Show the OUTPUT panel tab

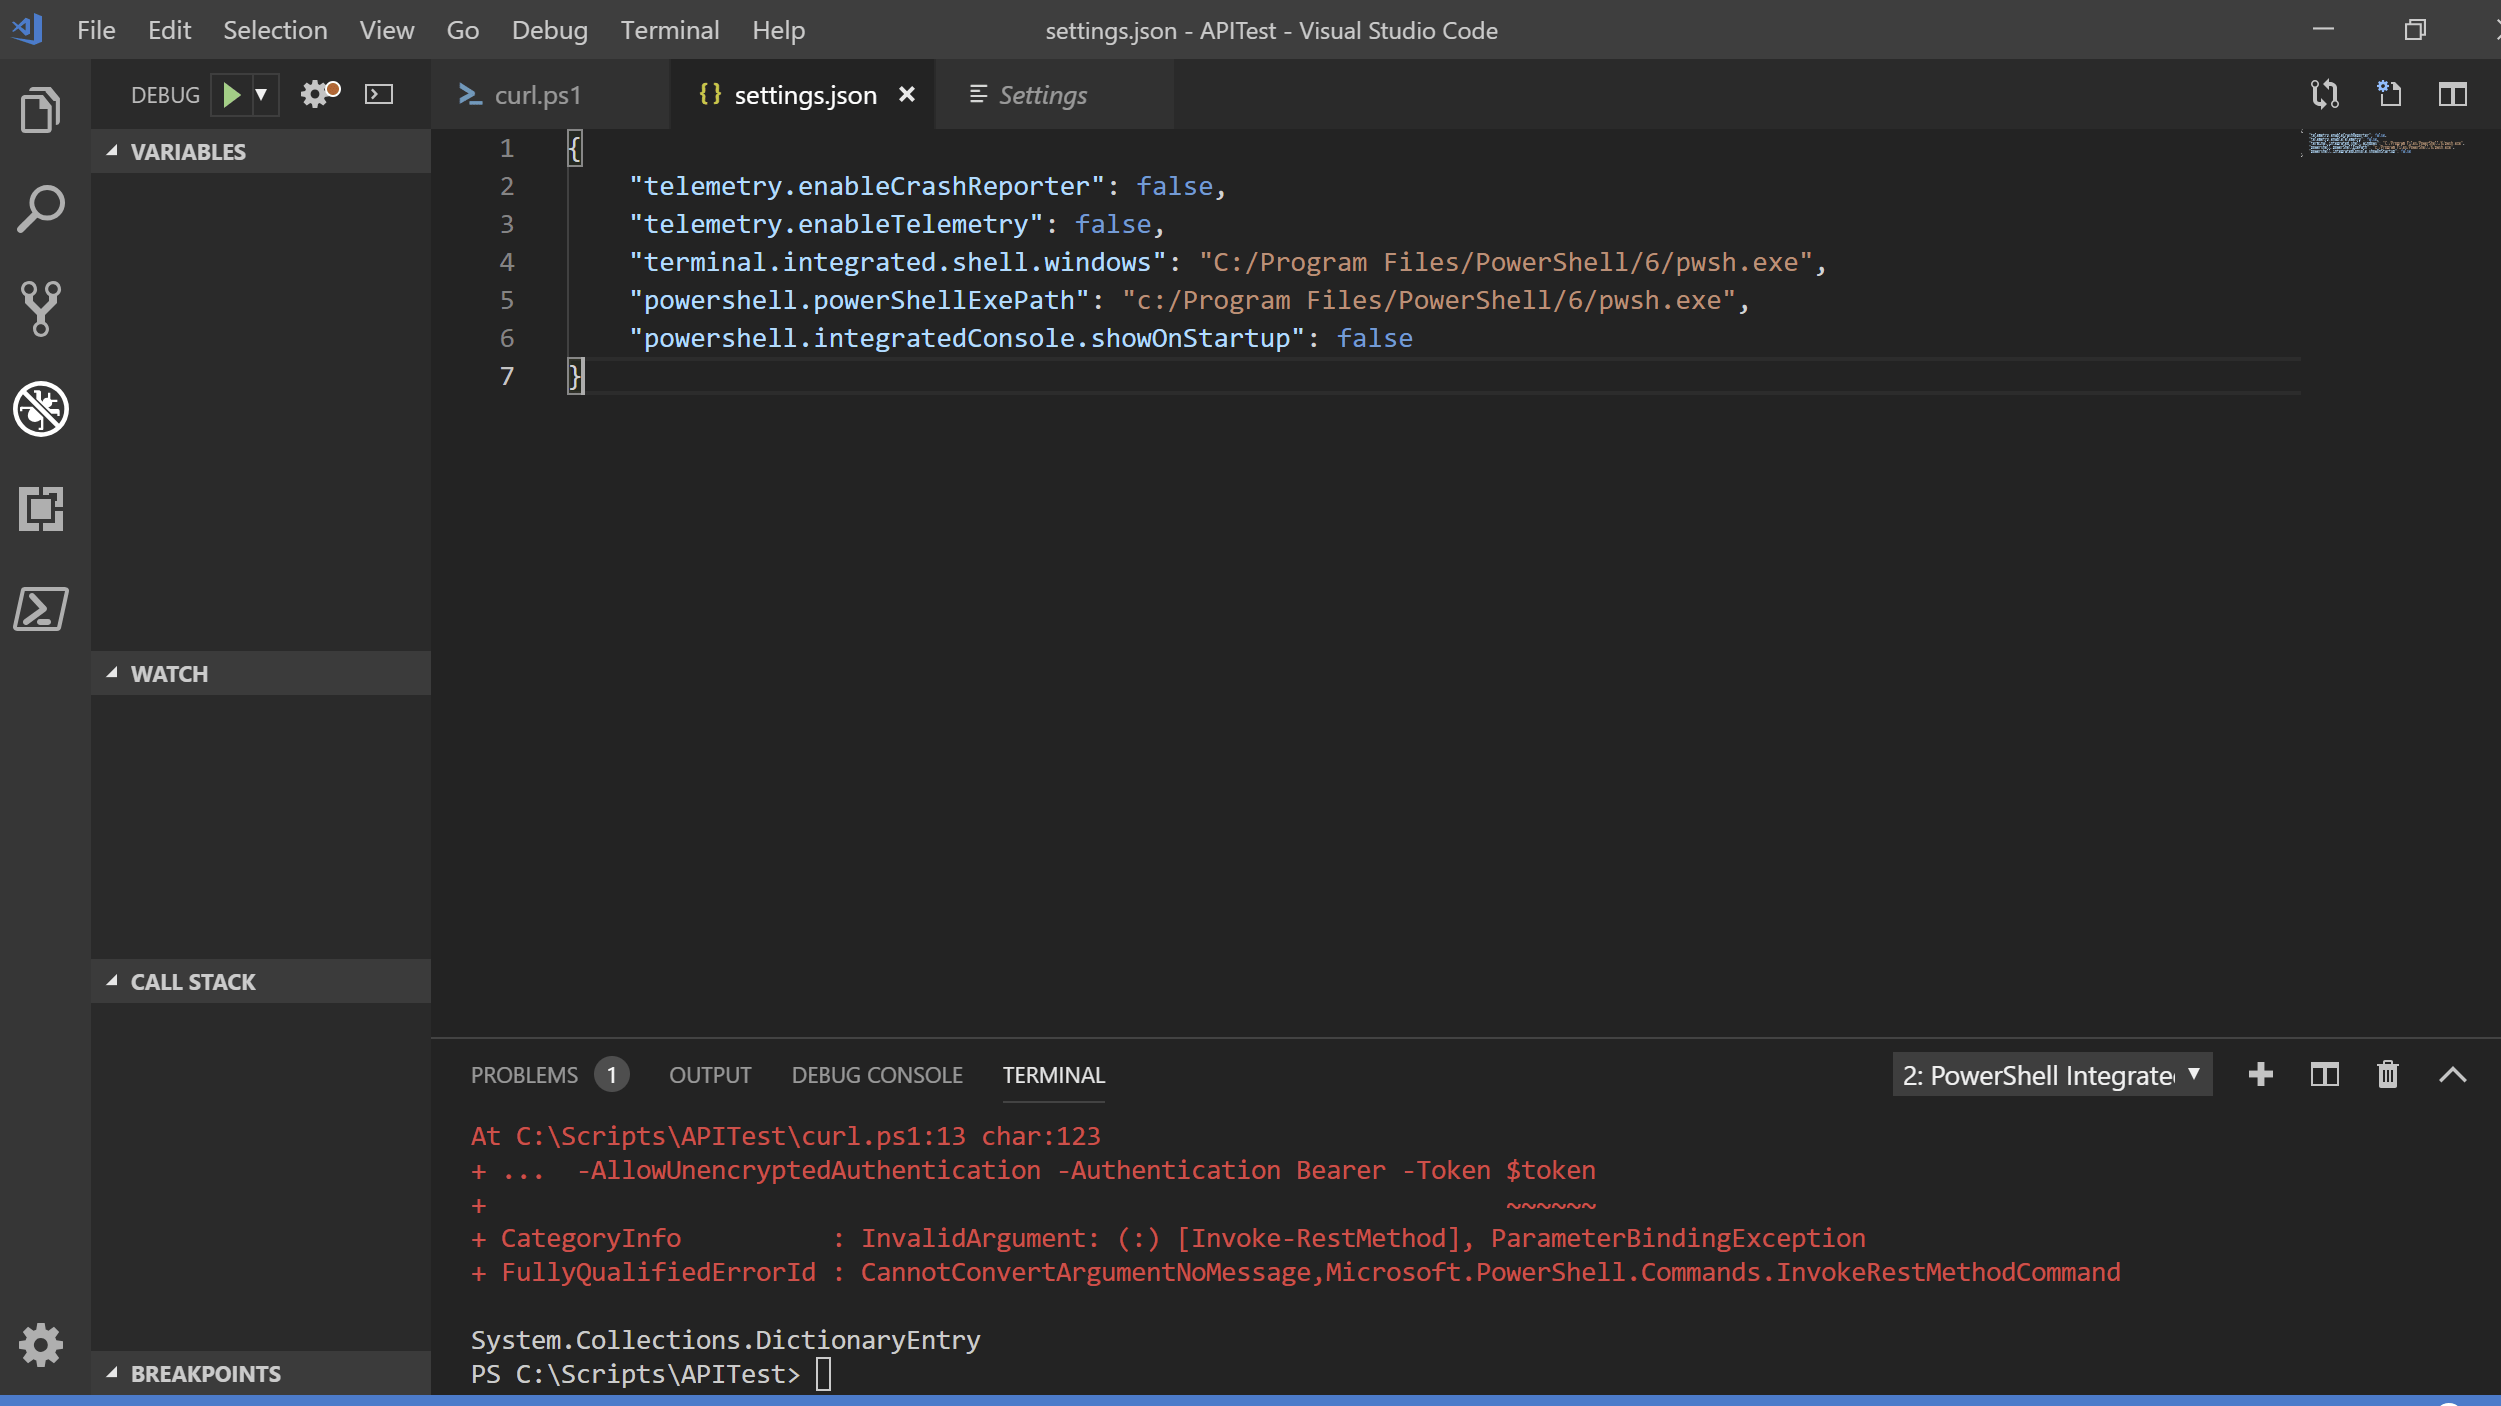coord(710,1075)
